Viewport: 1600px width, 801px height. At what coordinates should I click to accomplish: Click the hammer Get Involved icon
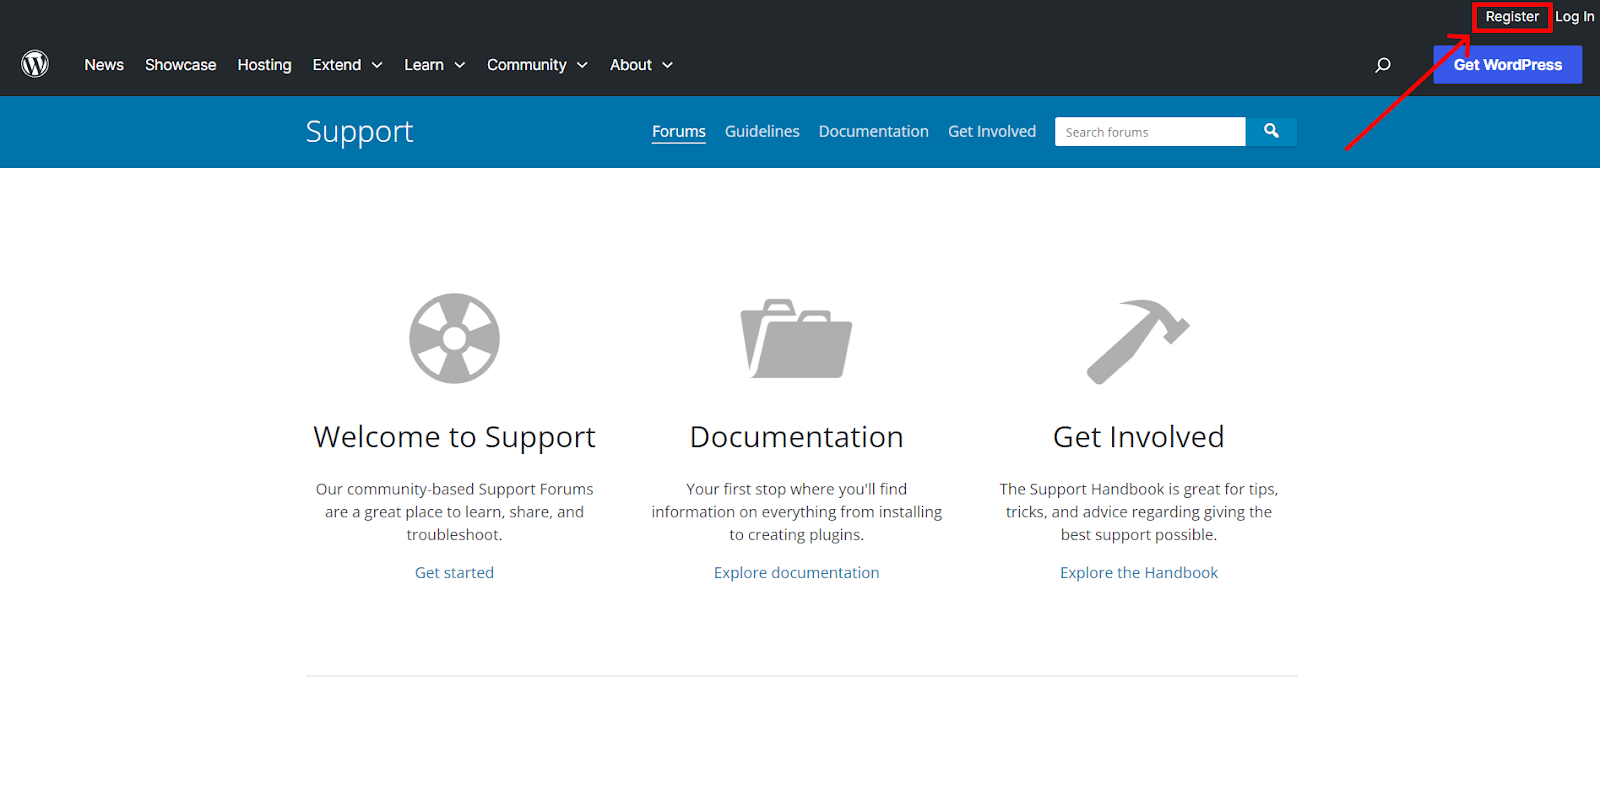click(1138, 341)
